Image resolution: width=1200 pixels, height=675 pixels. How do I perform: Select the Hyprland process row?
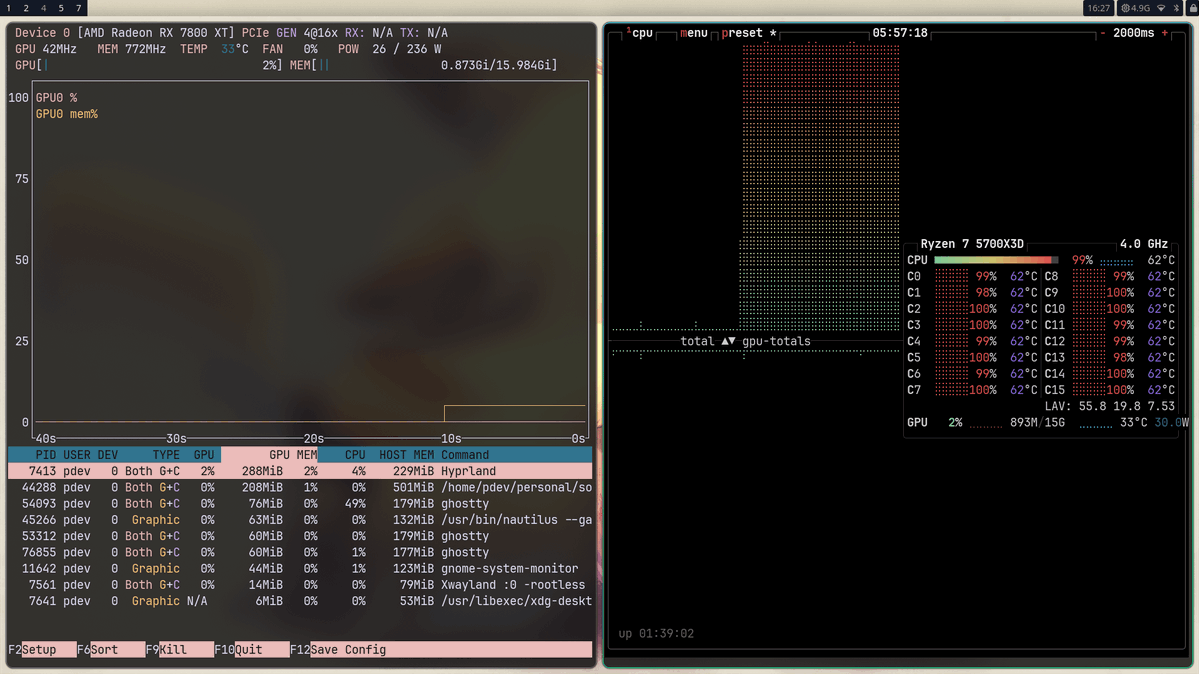click(x=300, y=471)
